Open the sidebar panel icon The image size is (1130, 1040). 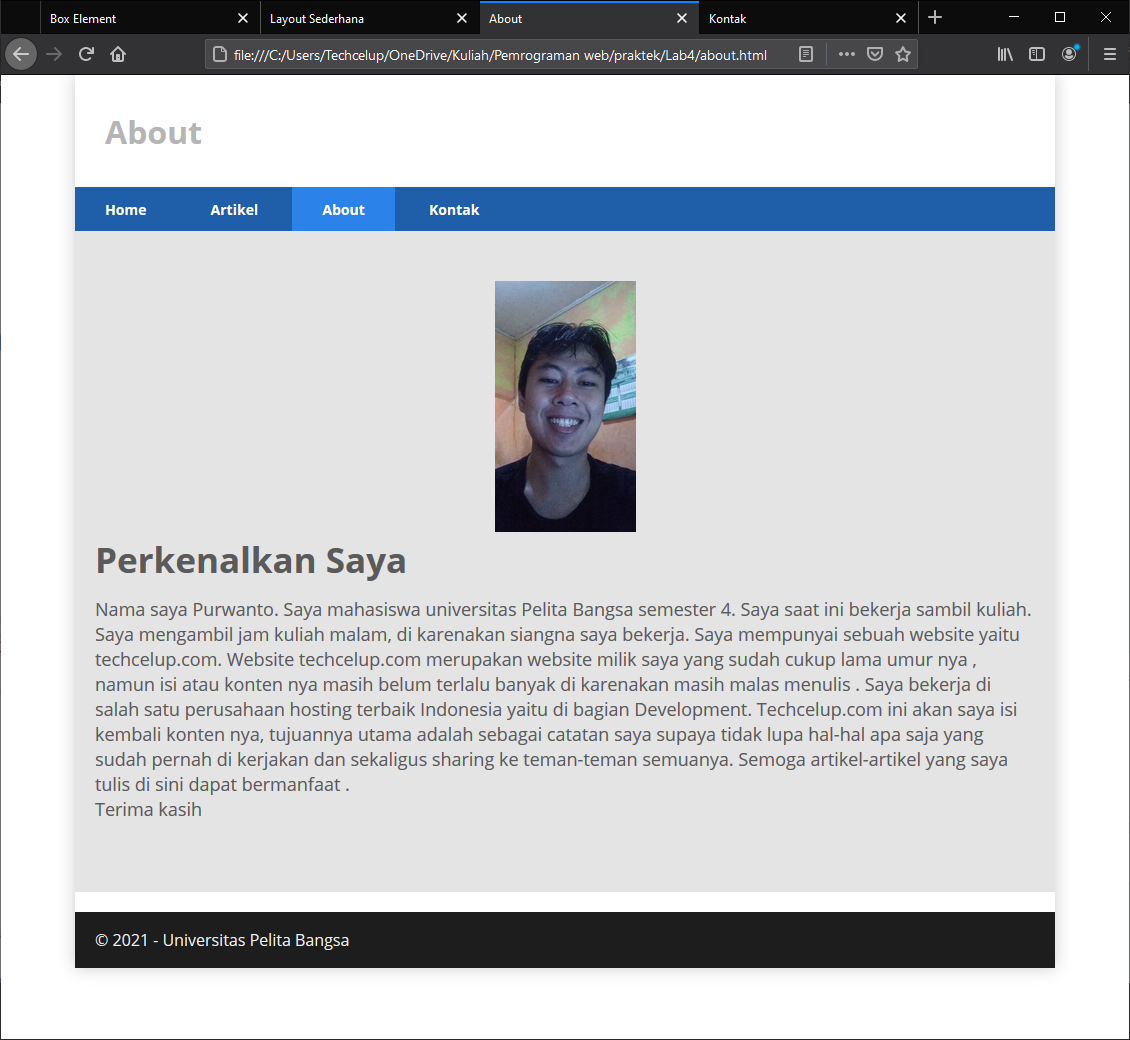(1037, 54)
